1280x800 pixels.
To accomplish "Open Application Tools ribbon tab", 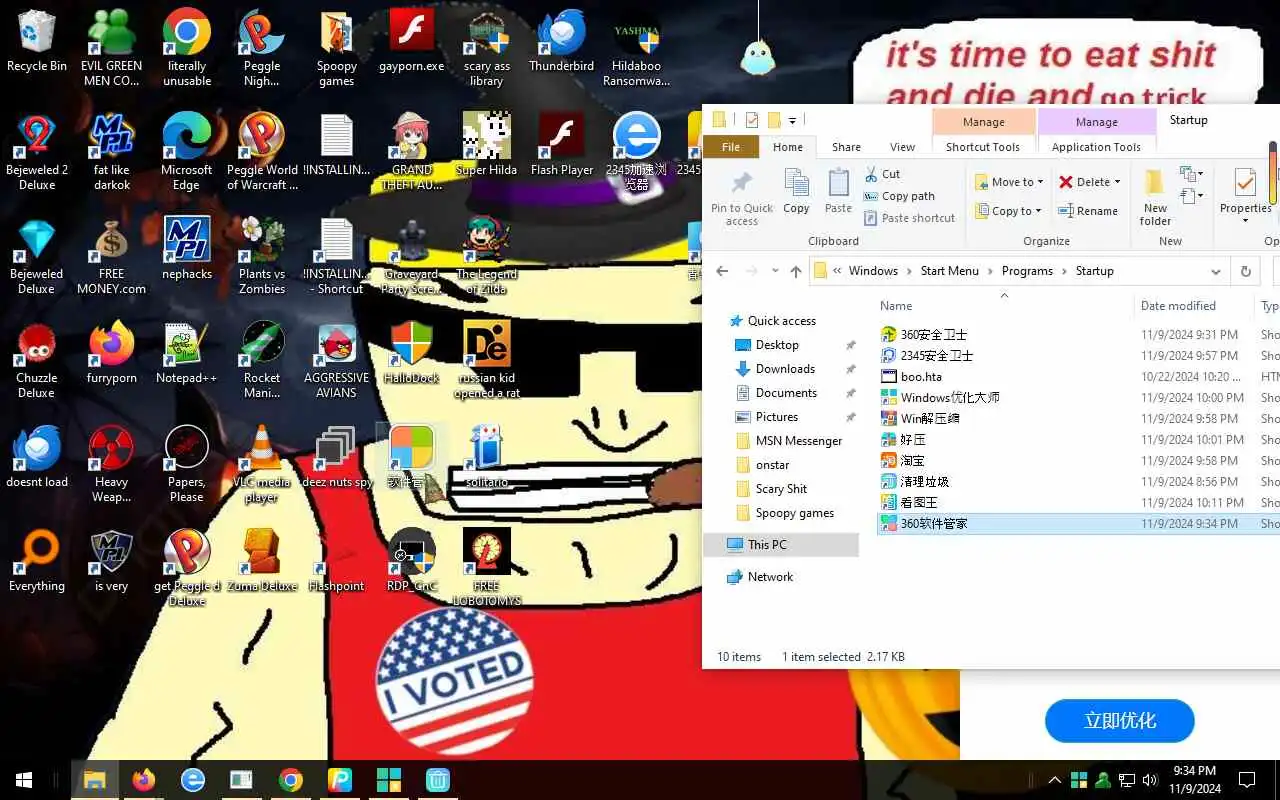I will pos(1096,147).
